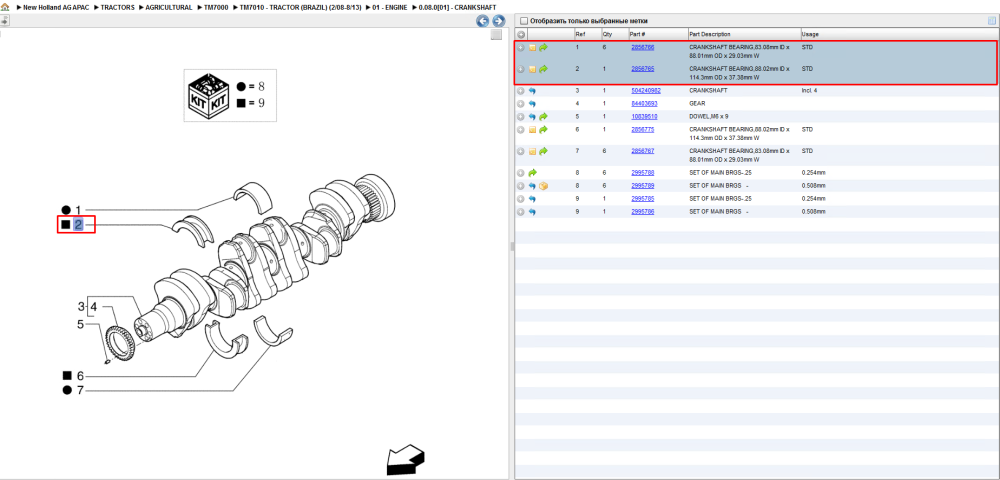Select callout 6 in the diagram
This screenshot has width=1000, height=480.
point(80,376)
